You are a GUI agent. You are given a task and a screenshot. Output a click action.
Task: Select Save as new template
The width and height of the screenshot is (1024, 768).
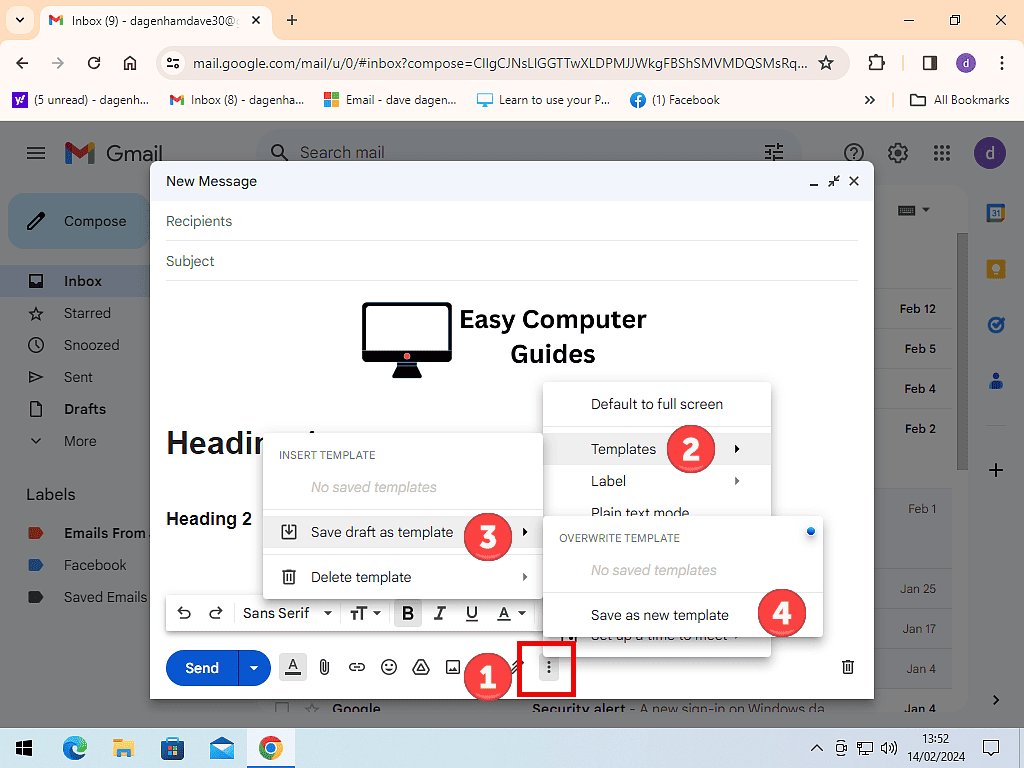(x=660, y=615)
